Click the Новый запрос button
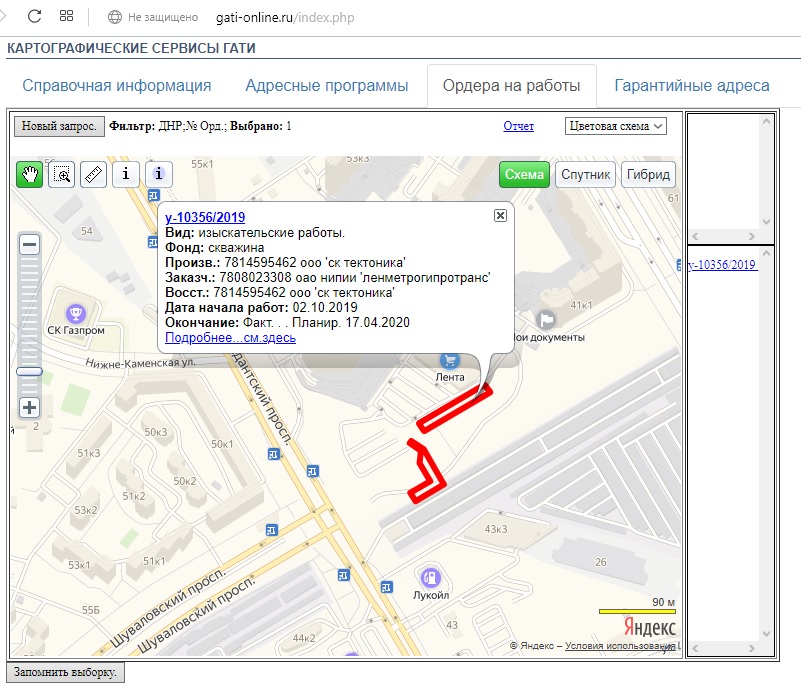 (58, 126)
